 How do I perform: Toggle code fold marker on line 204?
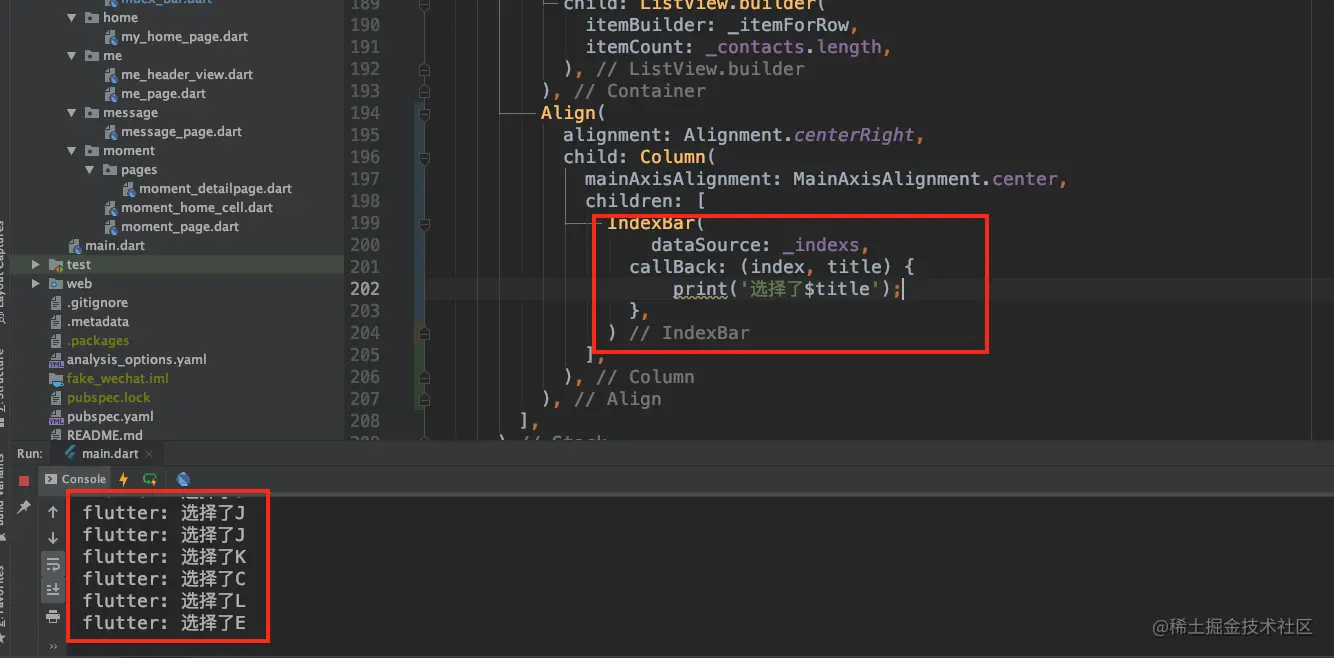tap(424, 333)
